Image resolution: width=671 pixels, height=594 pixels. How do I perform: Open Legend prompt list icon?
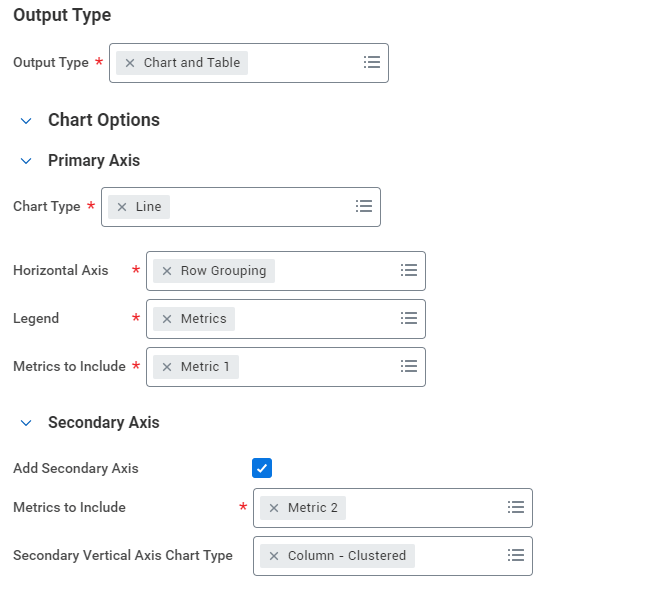tap(409, 318)
